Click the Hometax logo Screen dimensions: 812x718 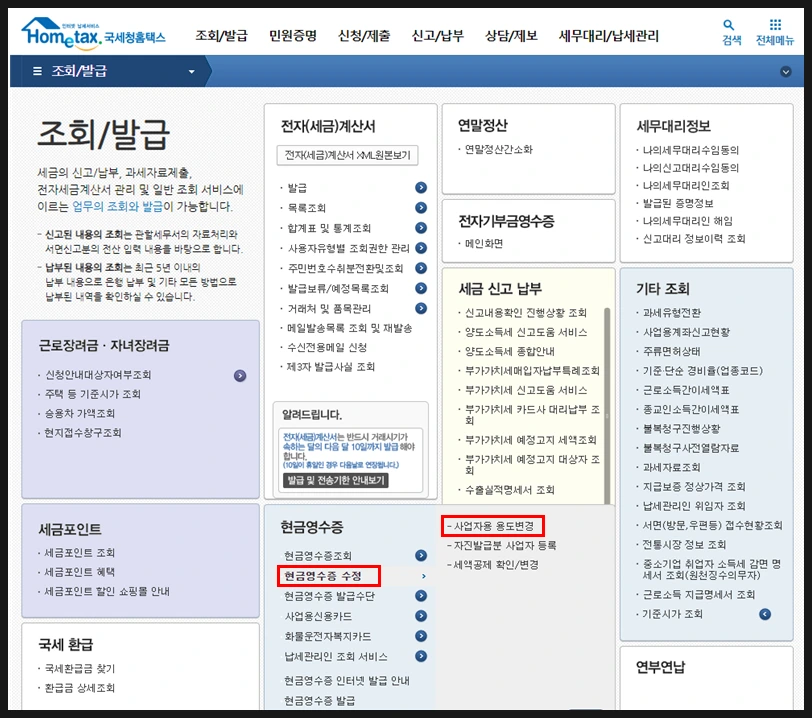point(93,34)
